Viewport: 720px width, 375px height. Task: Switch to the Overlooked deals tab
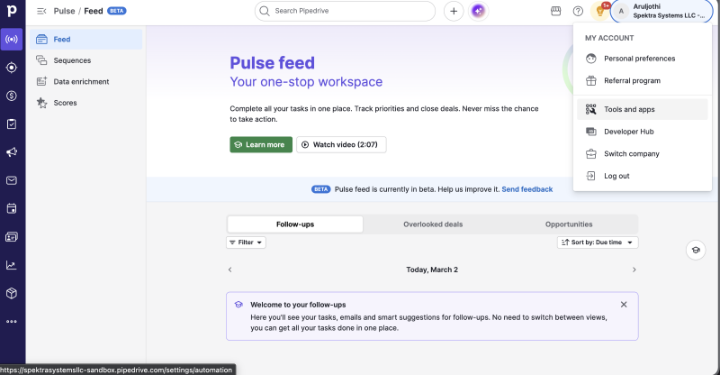tap(433, 224)
